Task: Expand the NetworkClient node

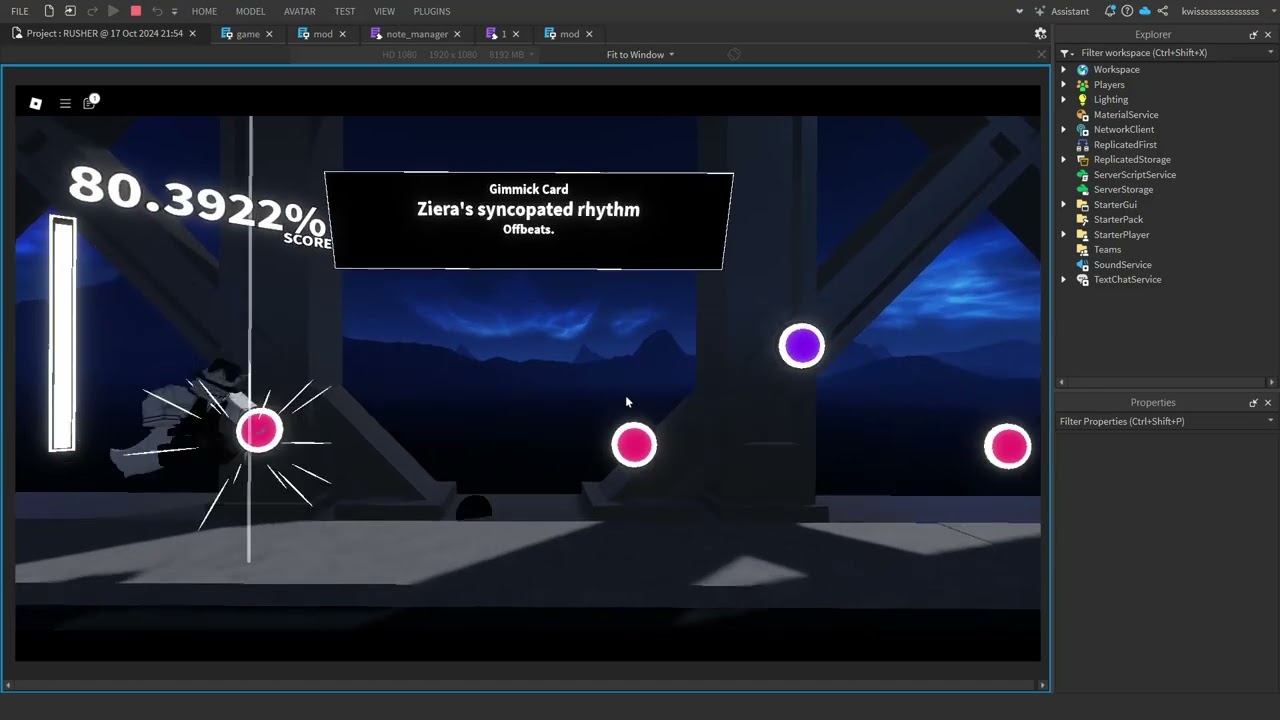Action: pos(1063,130)
